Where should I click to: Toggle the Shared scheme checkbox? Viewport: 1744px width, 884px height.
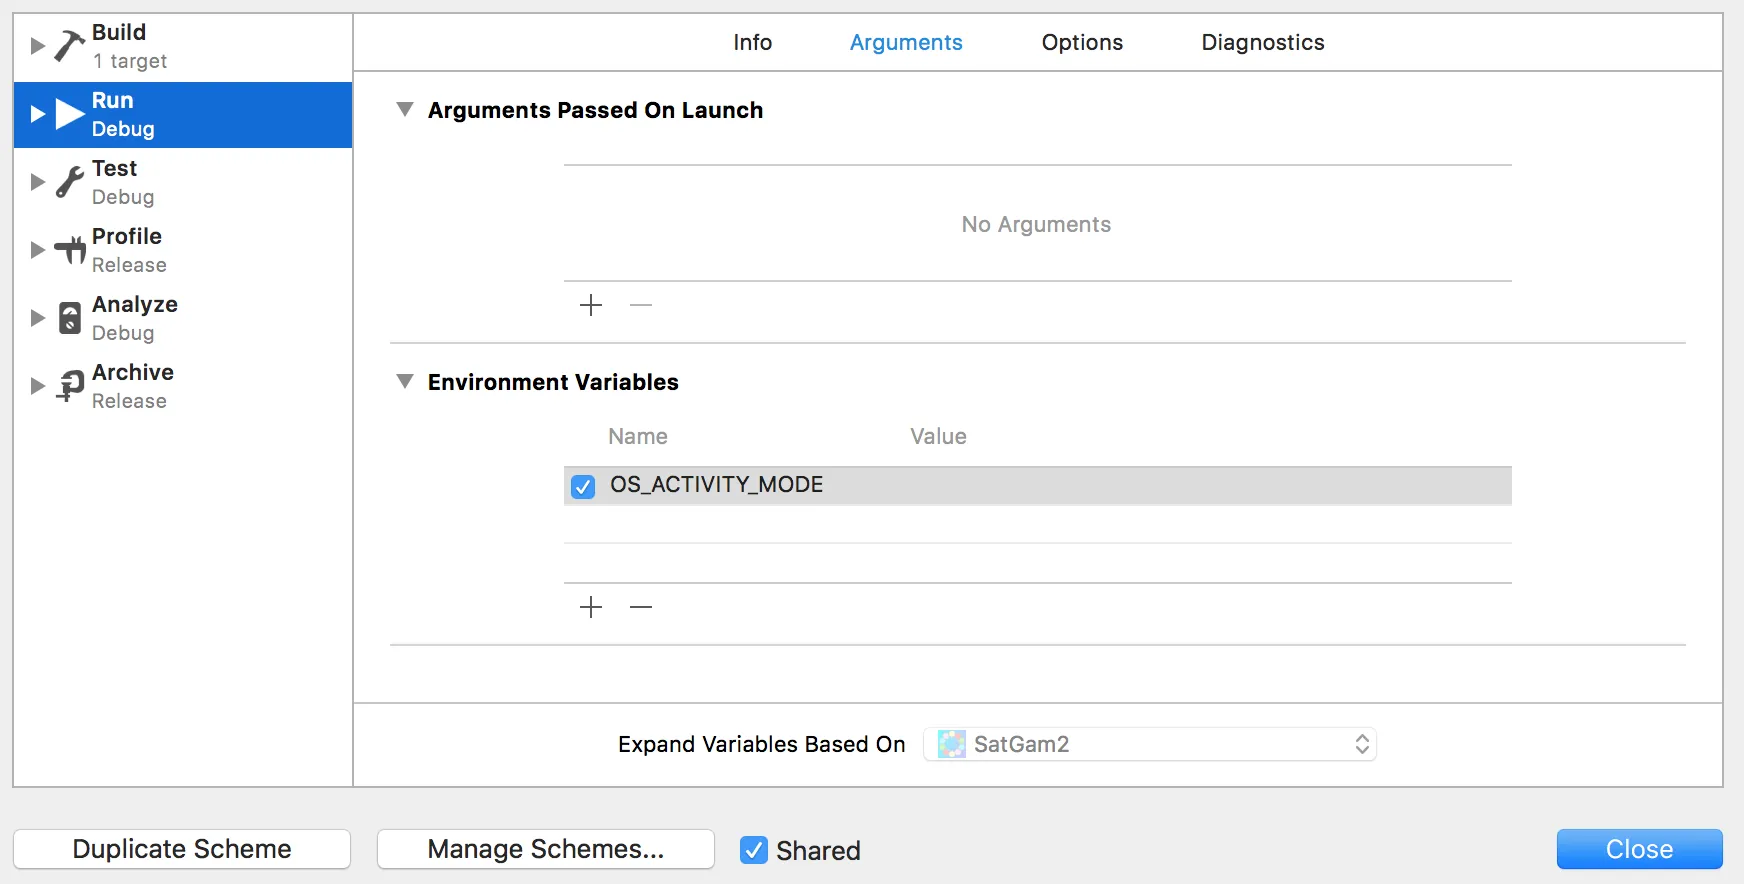754,850
